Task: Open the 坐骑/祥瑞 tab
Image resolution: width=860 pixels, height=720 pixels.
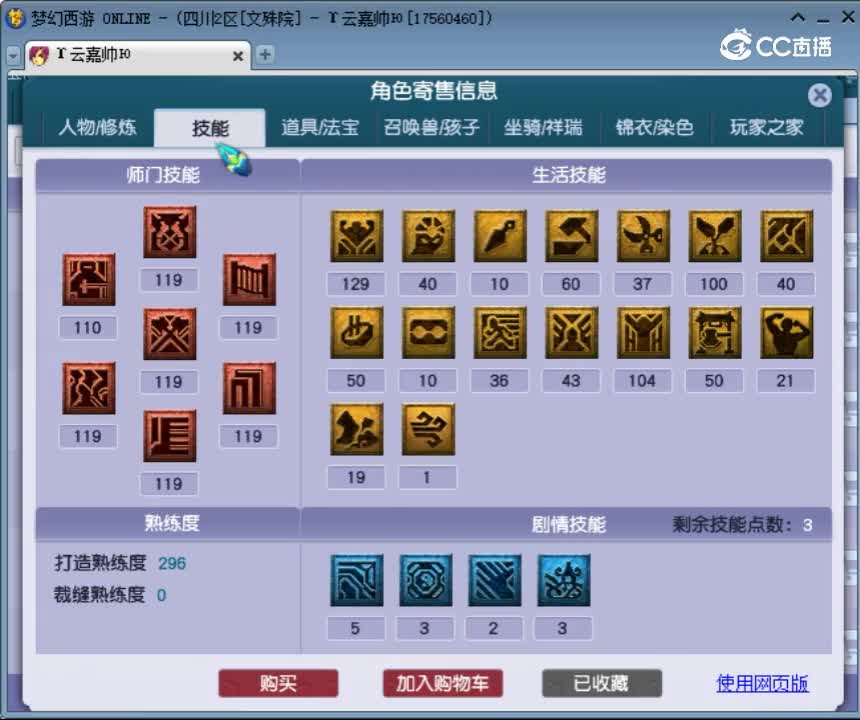Action: click(x=543, y=128)
